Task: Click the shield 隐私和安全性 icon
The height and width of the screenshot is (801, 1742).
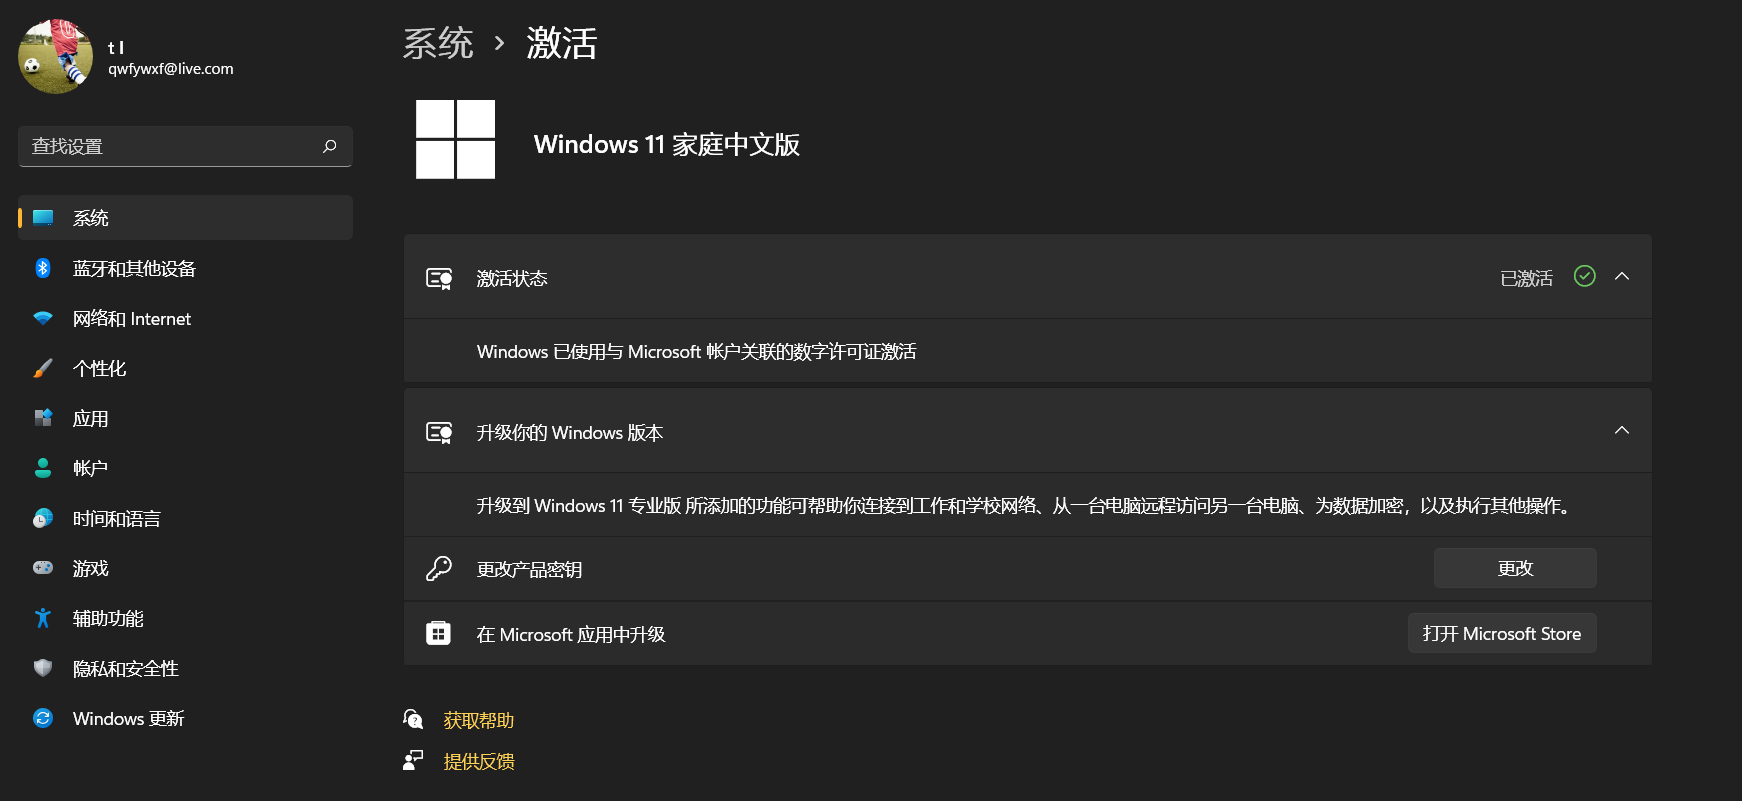Action: (x=43, y=668)
